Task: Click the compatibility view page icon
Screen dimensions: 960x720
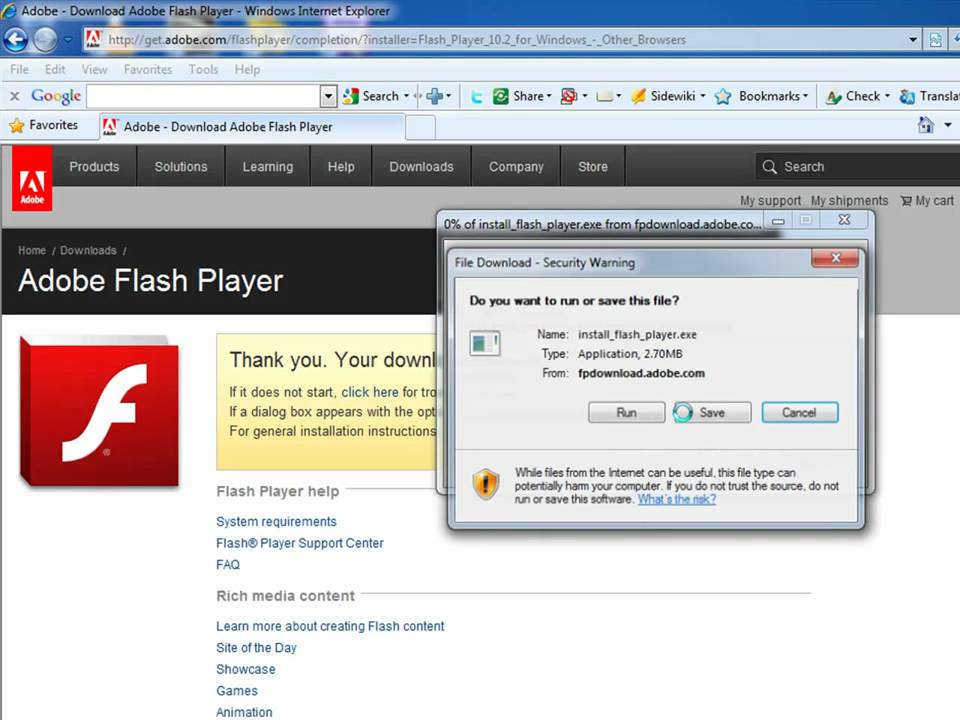Action: (x=935, y=40)
